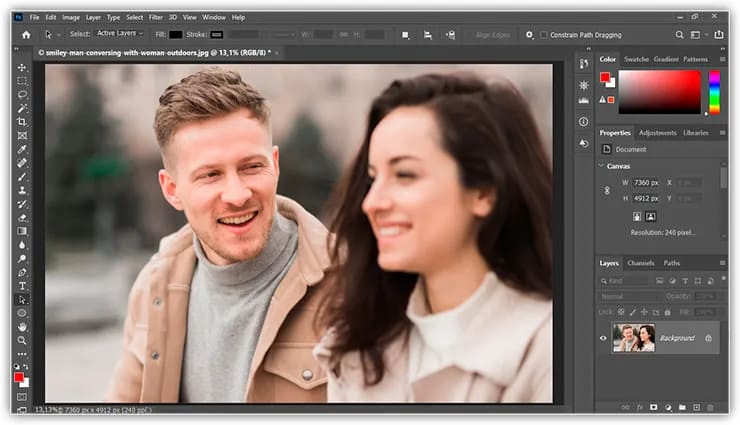The height and width of the screenshot is (425, 740).
Task: Open the Edit Toolbar three-dots button
Action: tap(22, 354)
